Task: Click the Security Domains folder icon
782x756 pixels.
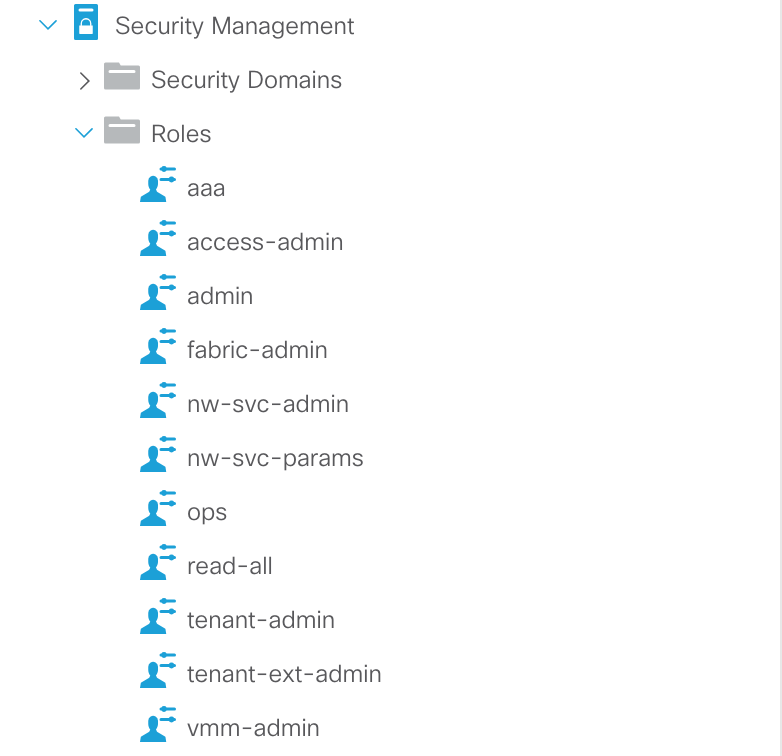Action: (x=122, y=79)
